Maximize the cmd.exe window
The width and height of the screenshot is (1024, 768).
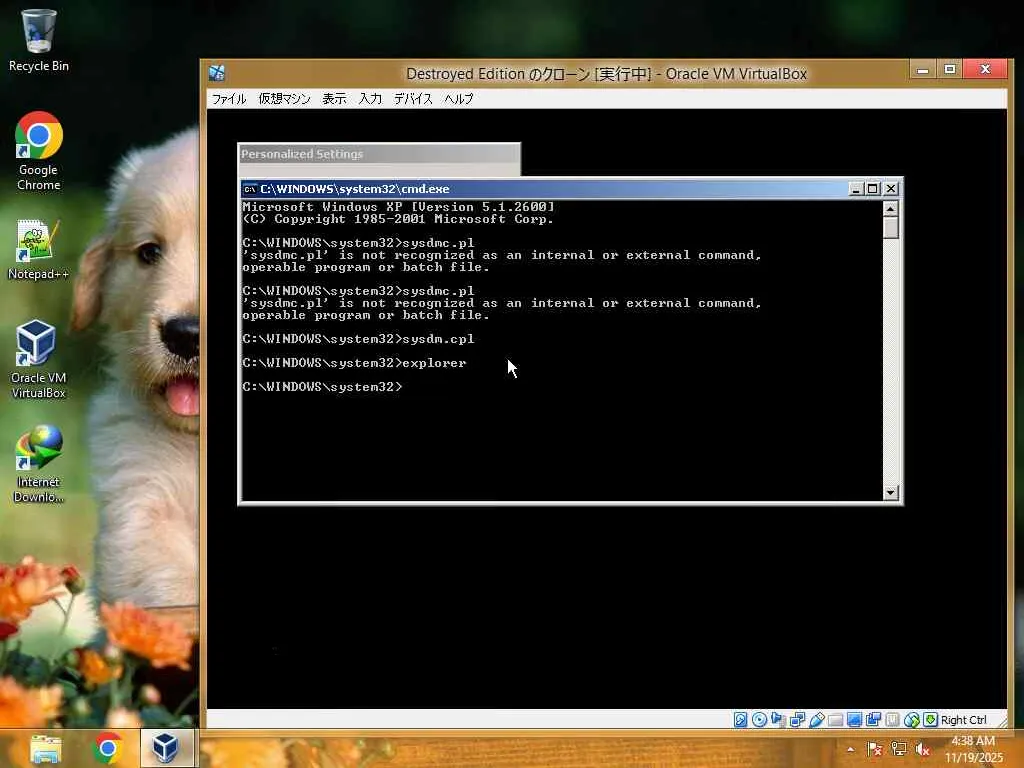[x=873, y=189]
